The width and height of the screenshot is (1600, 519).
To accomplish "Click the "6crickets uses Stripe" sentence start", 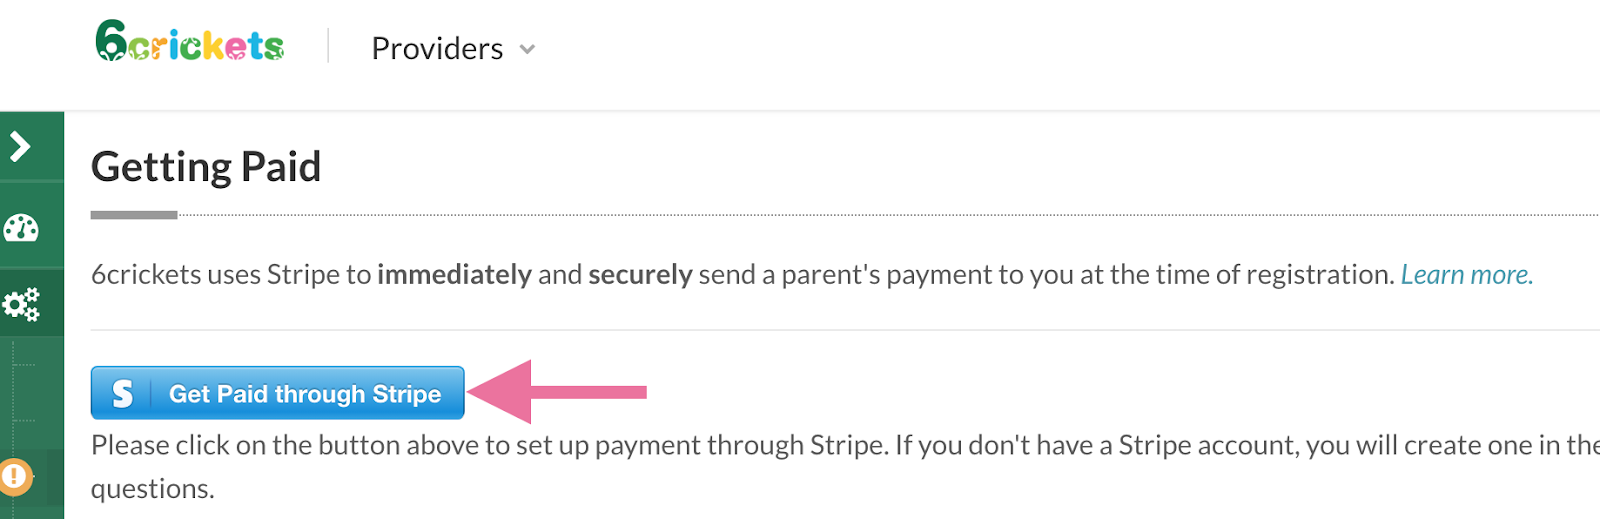I will tap(230, 275).
